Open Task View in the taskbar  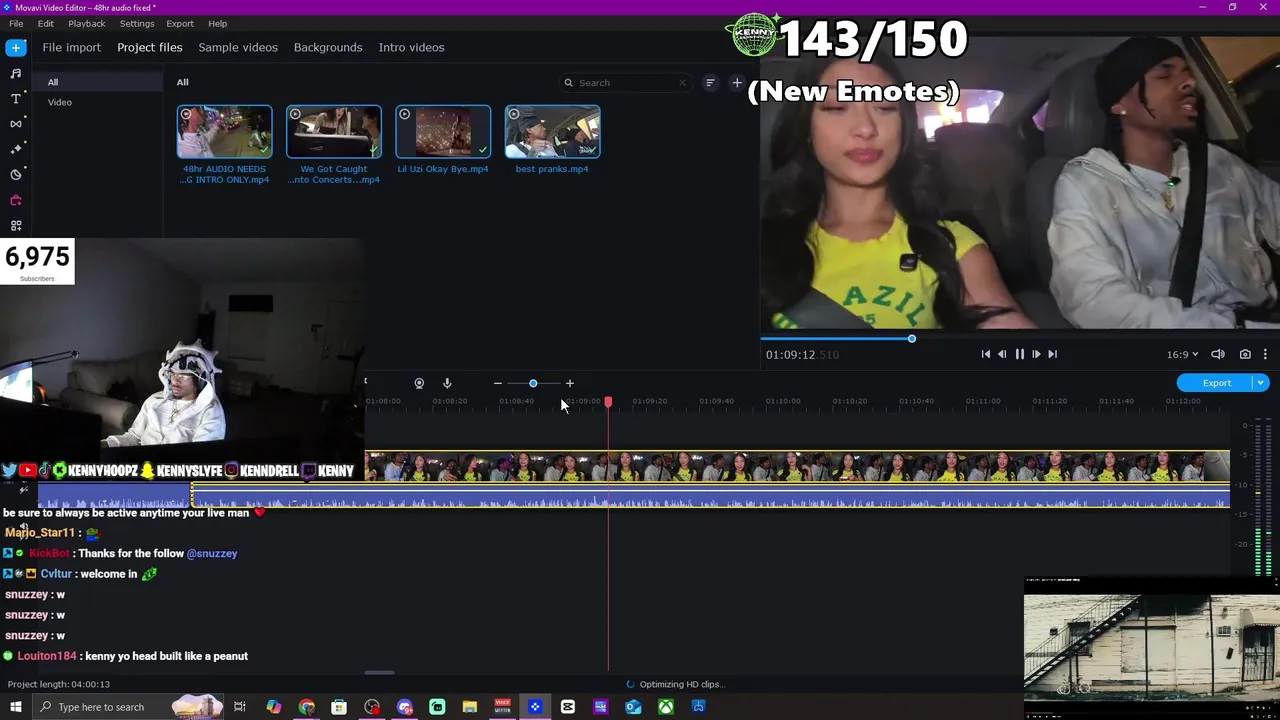[x=240, y=707]
